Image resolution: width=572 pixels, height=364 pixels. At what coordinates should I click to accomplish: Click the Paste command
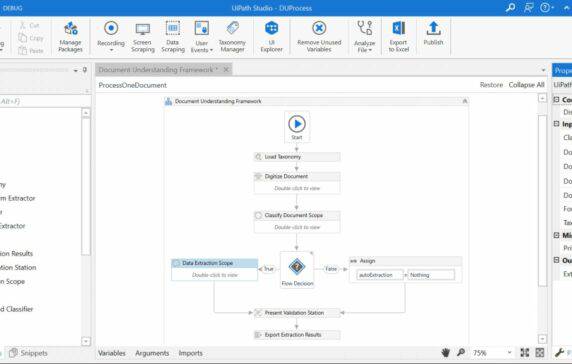click(x=31, y=51)
